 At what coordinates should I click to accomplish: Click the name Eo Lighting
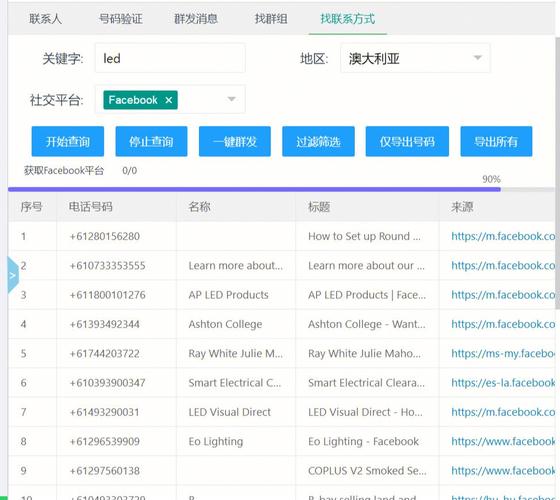216,441
